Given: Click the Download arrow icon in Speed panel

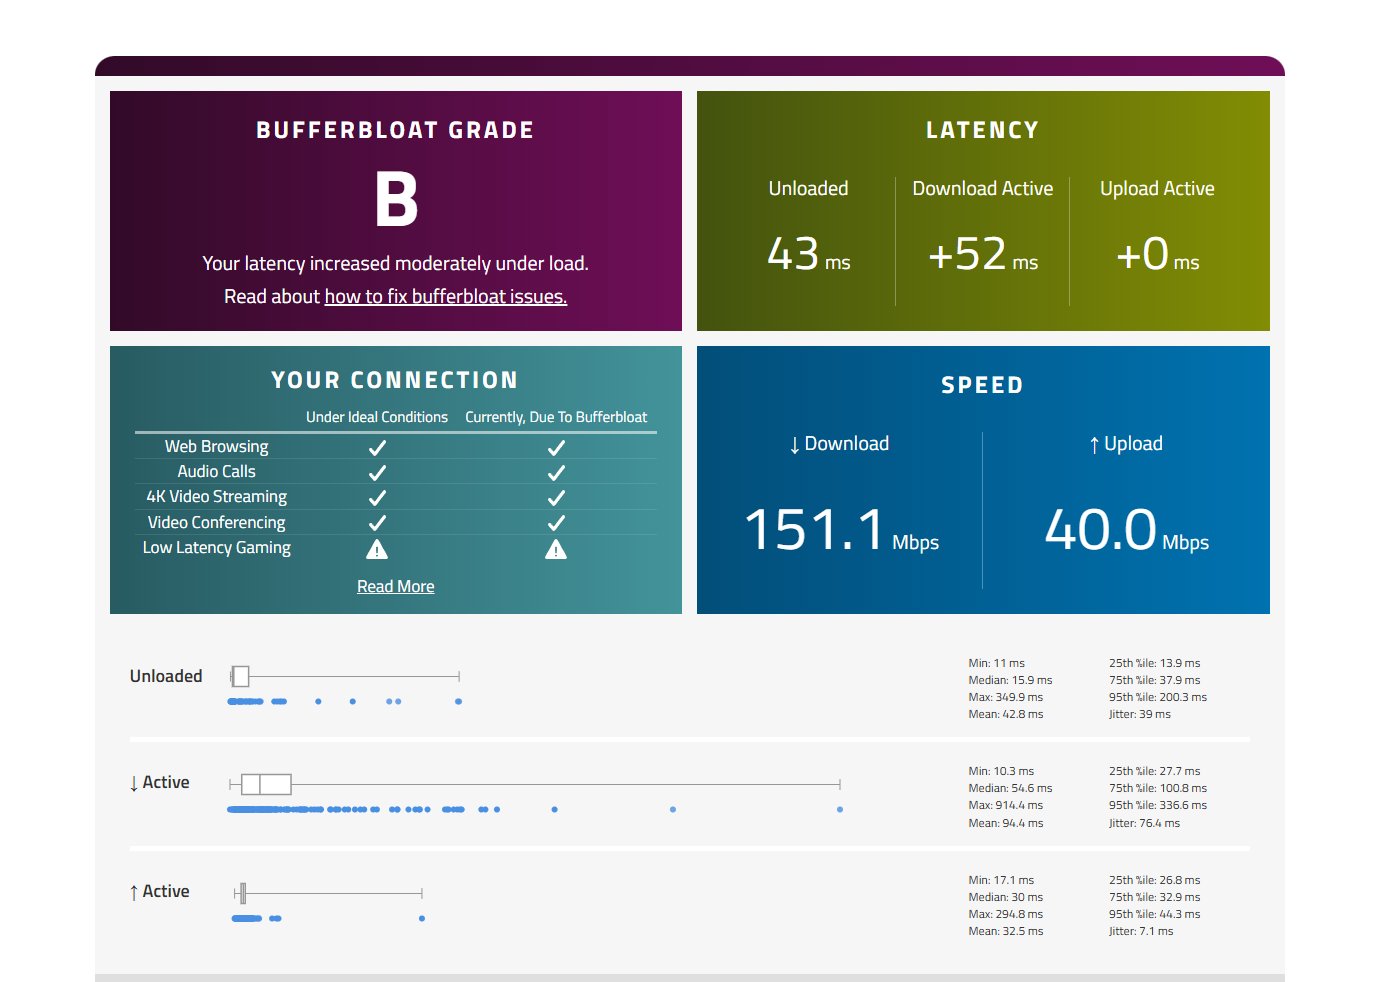Looking at the screenshot, I should [x=793, y=443].
